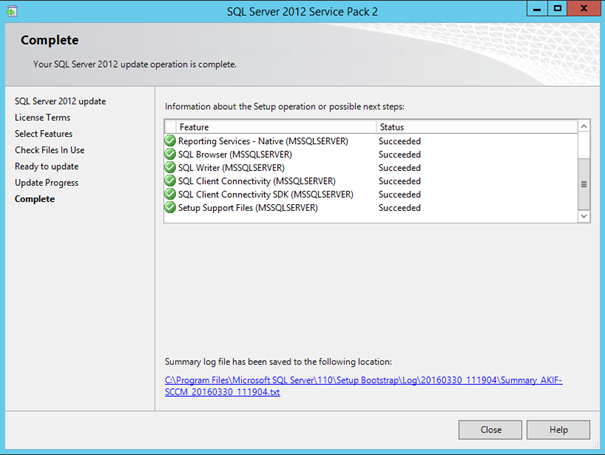Click the green check icon beside SQL Writer
The height and width of the screenshot is (455, 605).
170,167
